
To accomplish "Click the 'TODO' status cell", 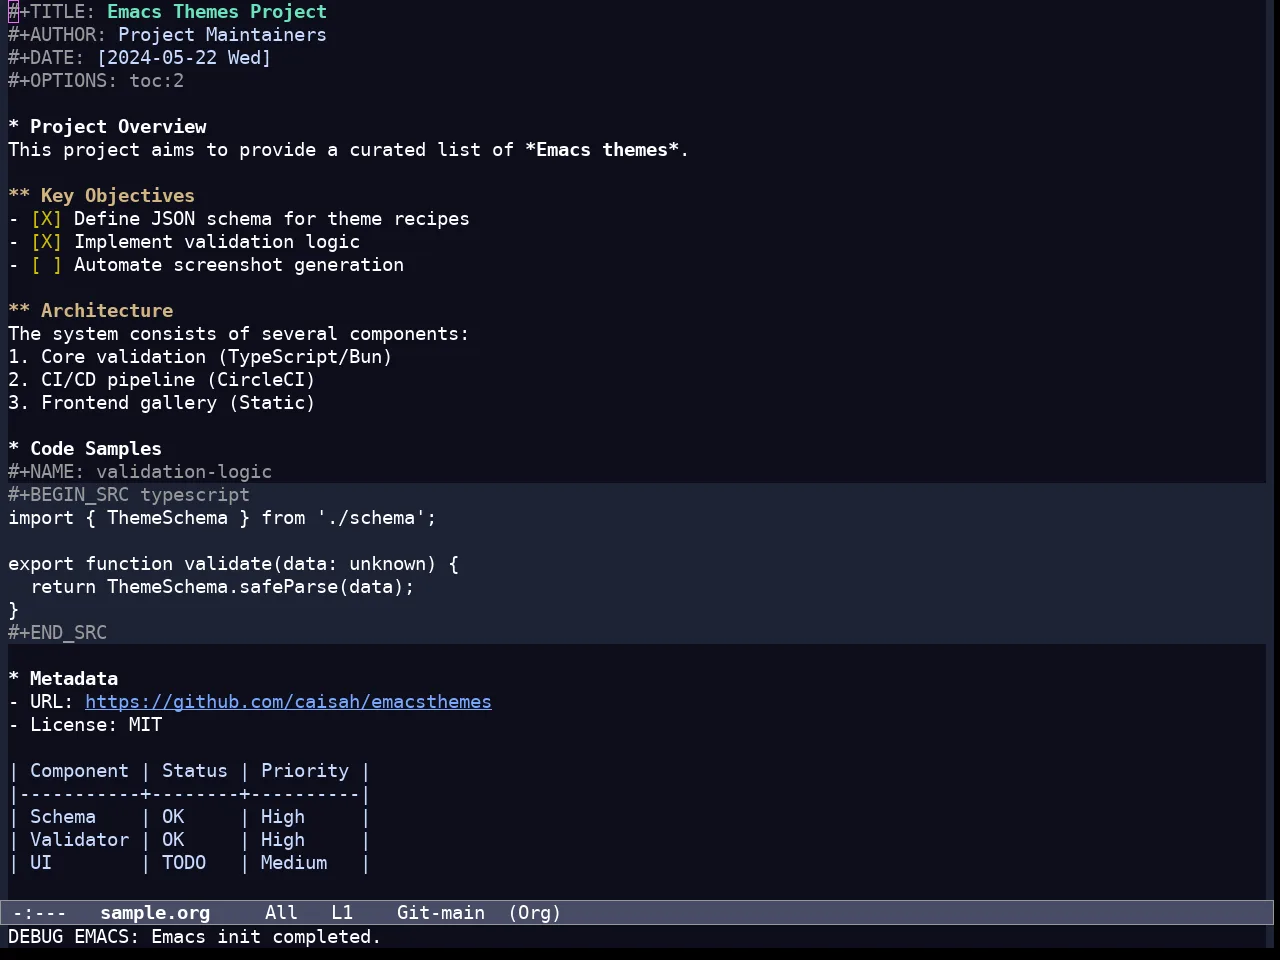I will tap(184, 863).
